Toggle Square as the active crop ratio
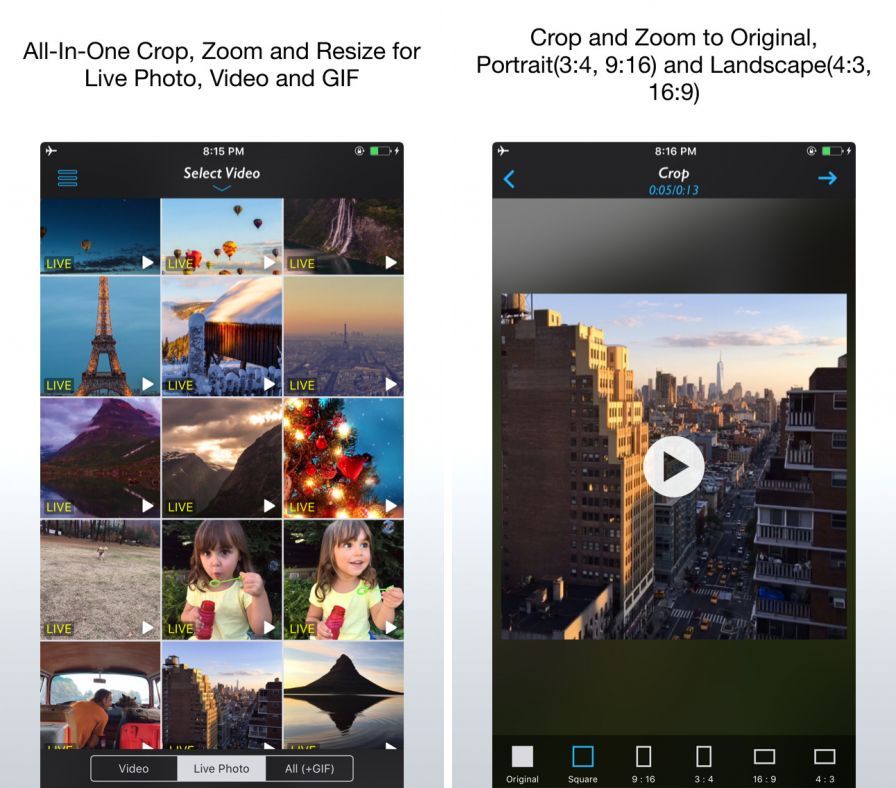Image resolution: width=896 pixels, height=788 pixels. point(581,755)
